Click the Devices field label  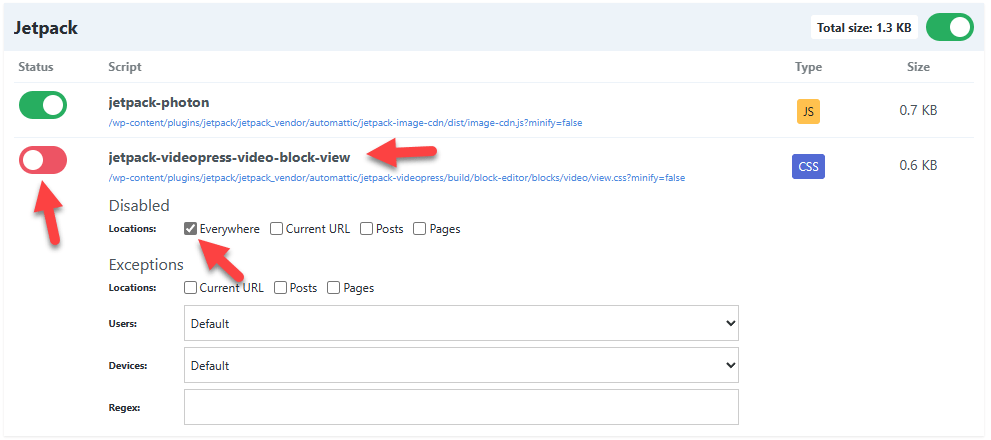pyautogui.click(x=128, y=366)
